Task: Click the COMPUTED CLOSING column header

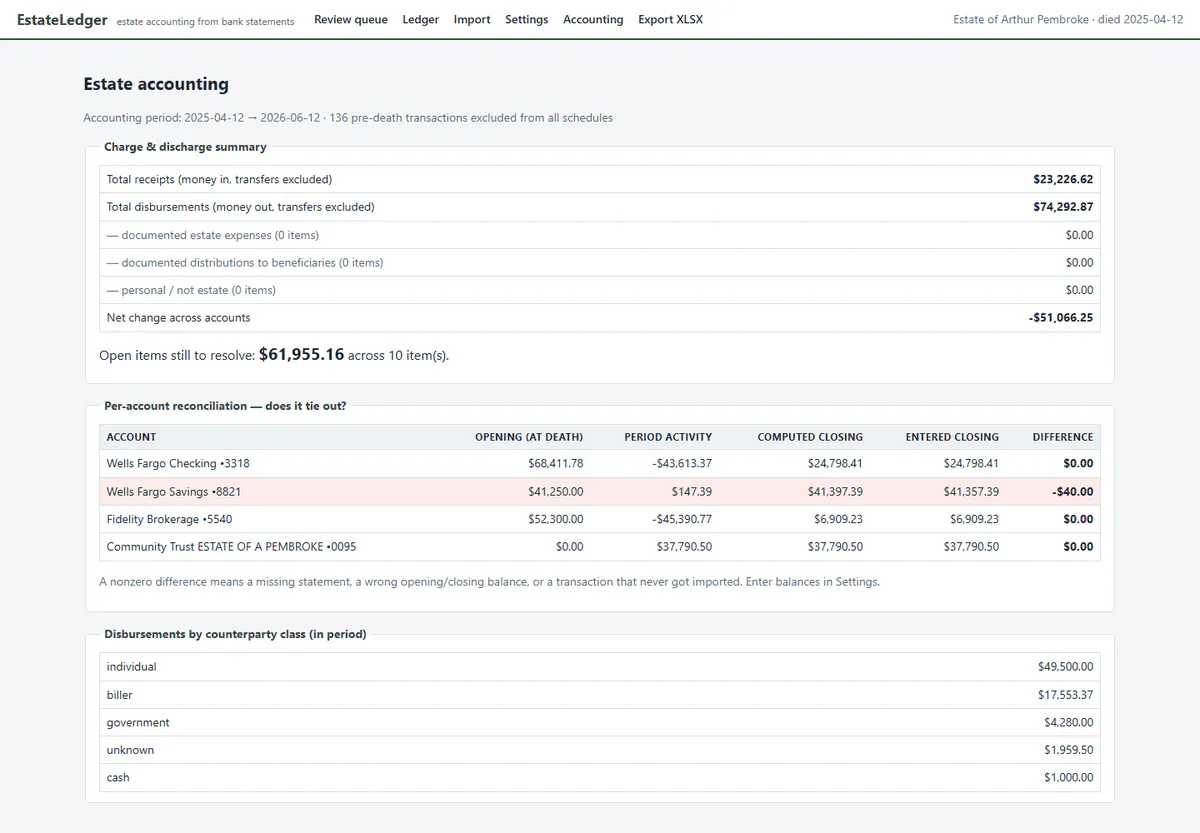Action: point(810,437)
